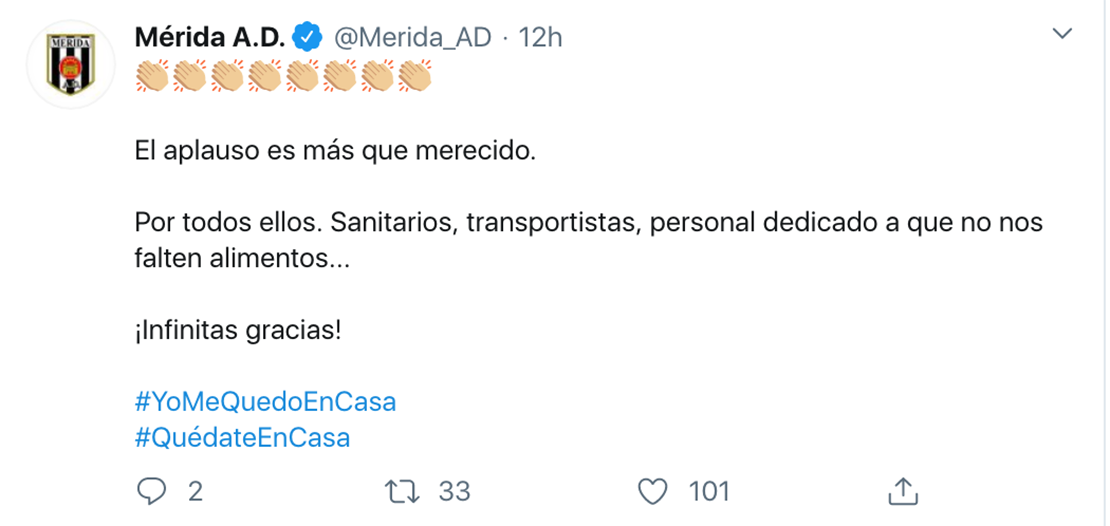
Task: Open the #QuédateEnCasa hashtag
Action: click(242, 438)
